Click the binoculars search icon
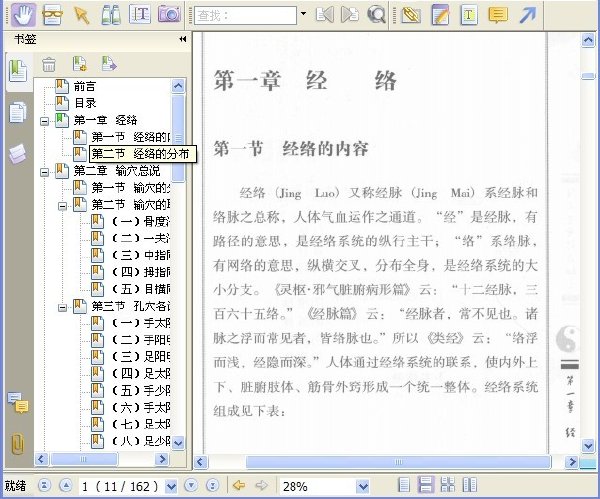This screenshot has height=499, width=600. click(x=111, y=15)
